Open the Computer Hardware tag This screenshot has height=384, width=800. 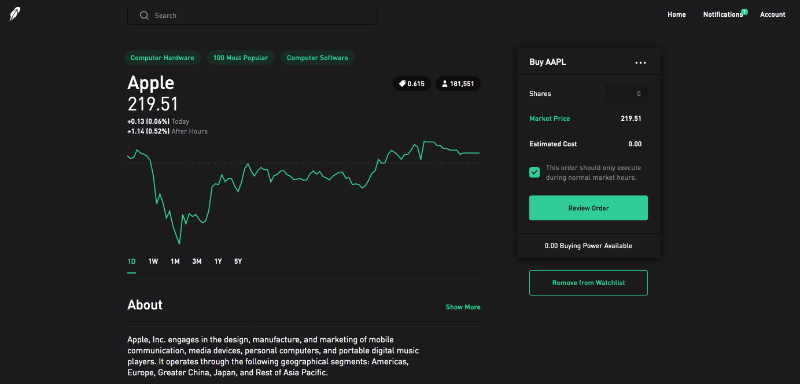[x=162, y=58]
